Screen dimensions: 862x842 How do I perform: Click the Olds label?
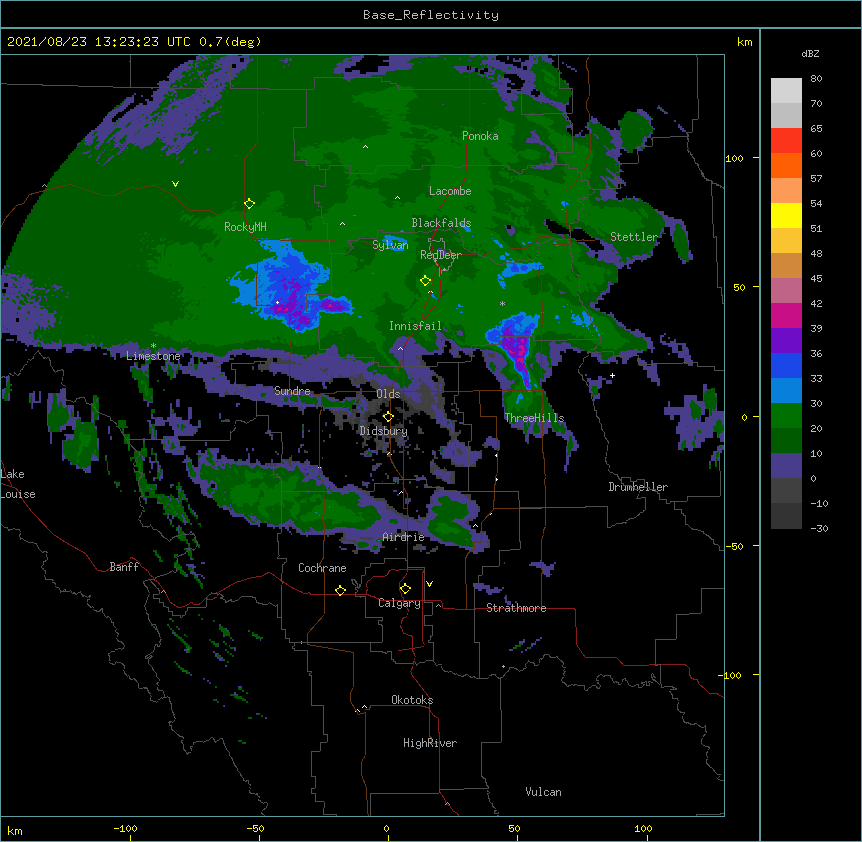pyautogui.click(x=388, y=394)
